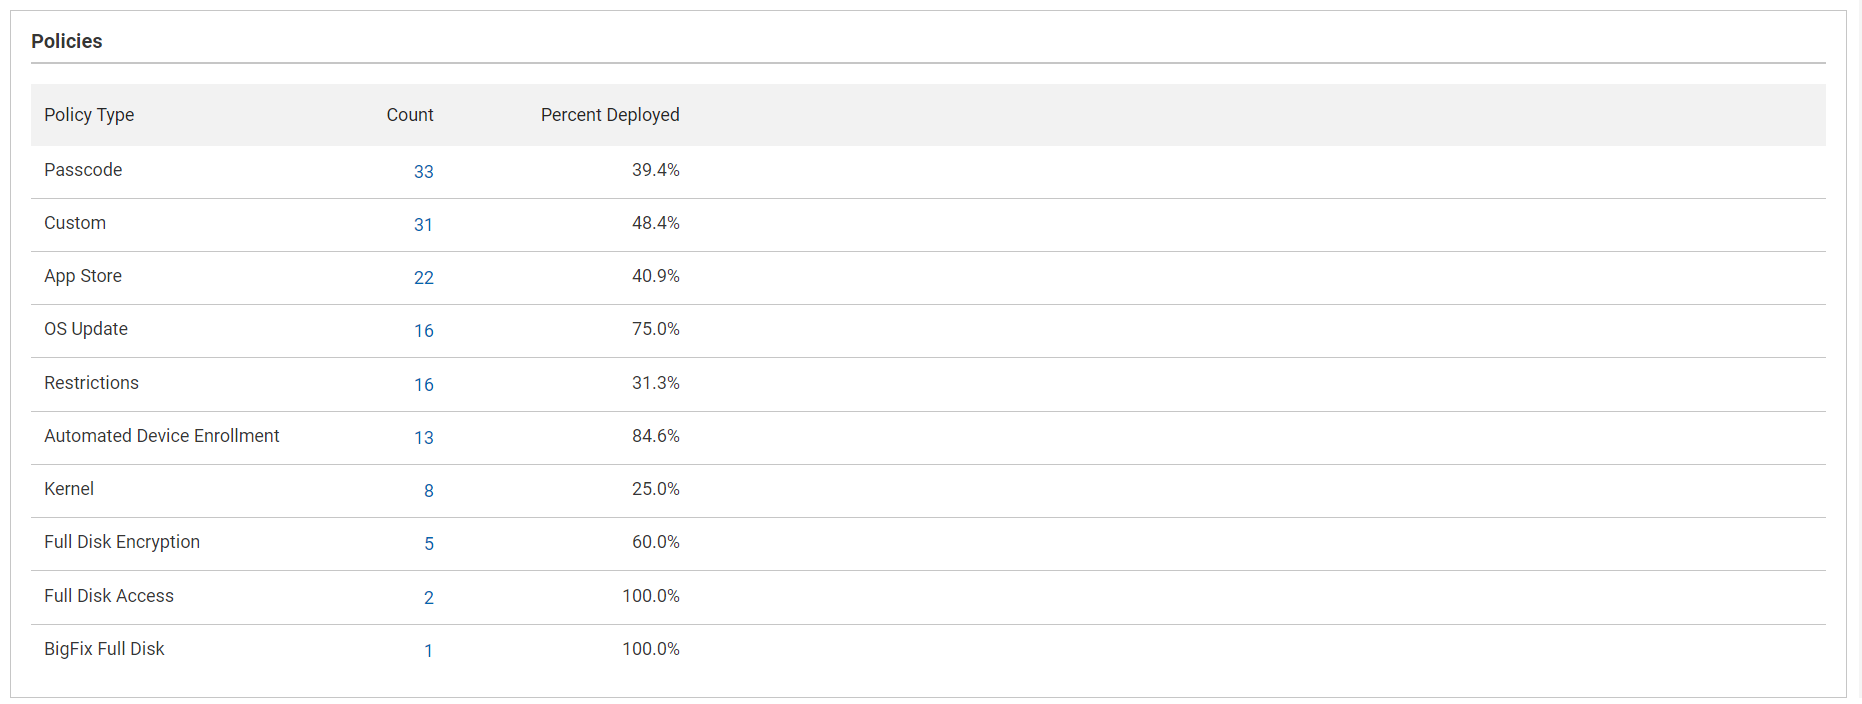Click the BigFix Full Disk count 1
1862x704 pixels.
(x=428, y=650)
